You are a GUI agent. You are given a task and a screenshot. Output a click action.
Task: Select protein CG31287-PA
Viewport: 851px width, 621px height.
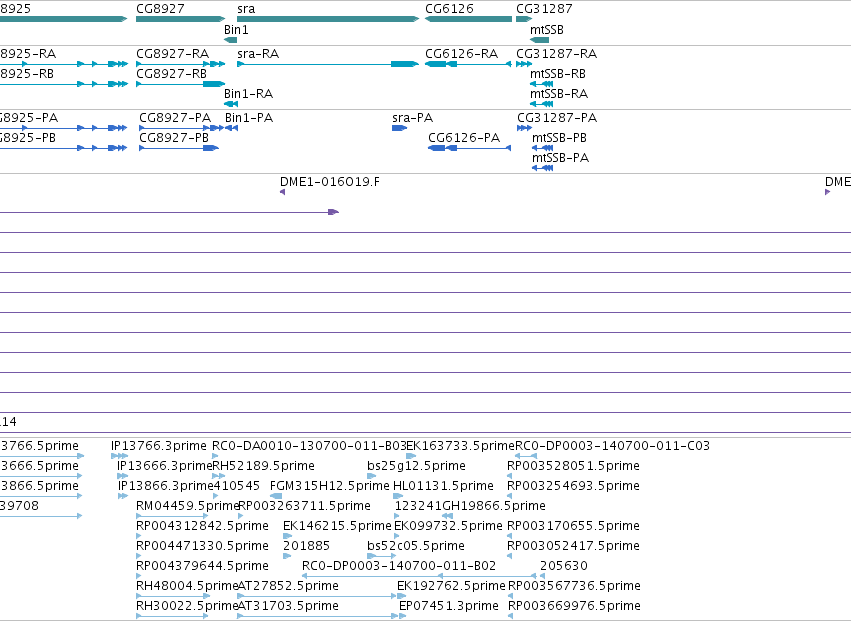(x=557, y=118)
